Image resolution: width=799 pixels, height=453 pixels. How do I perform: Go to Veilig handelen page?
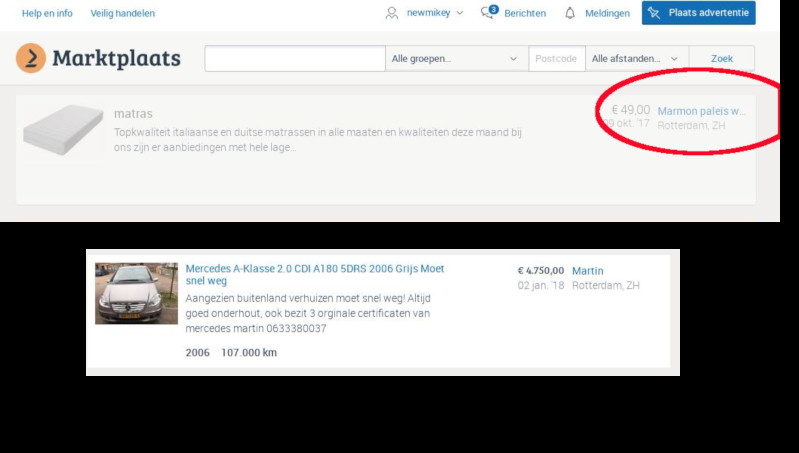coord(123,13)
